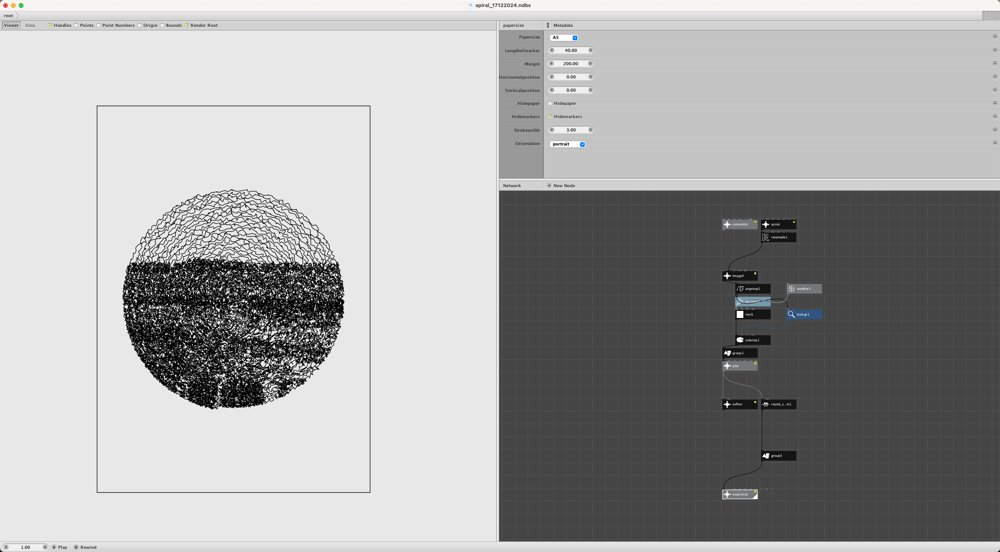The width and height of the screenshot is (1000, 552).
Task: Select the number1 node
Action: click(x=804, y=289)
